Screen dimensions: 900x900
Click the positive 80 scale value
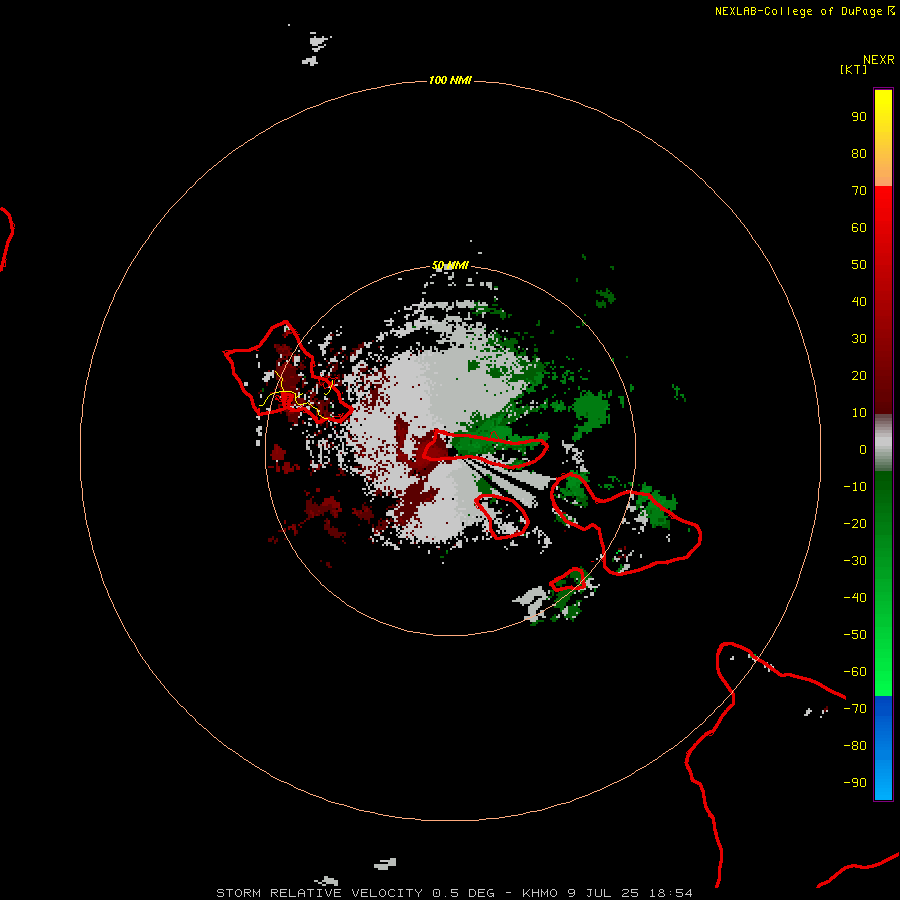[x=859, y=153]
